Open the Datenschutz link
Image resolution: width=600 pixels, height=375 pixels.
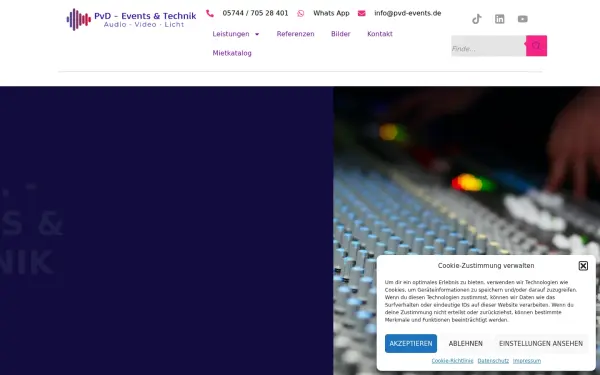(x=493, y=361)
